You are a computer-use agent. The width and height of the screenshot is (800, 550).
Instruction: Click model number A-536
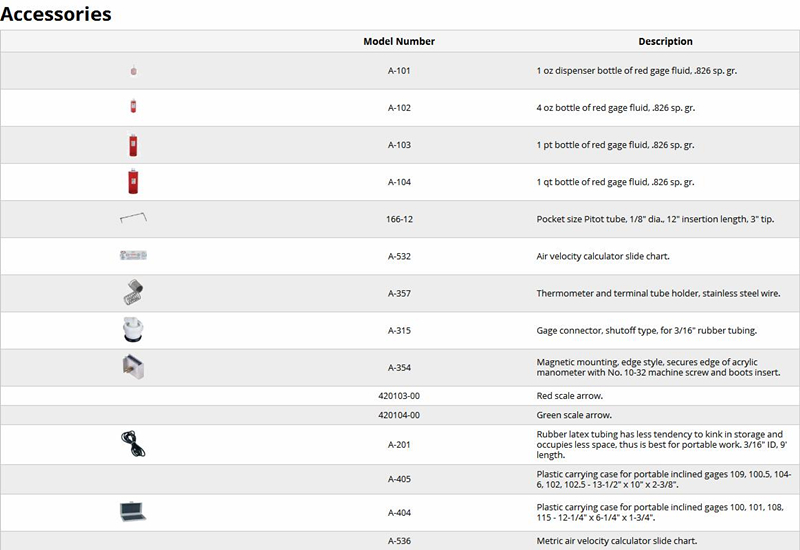[x=399, y=541]
